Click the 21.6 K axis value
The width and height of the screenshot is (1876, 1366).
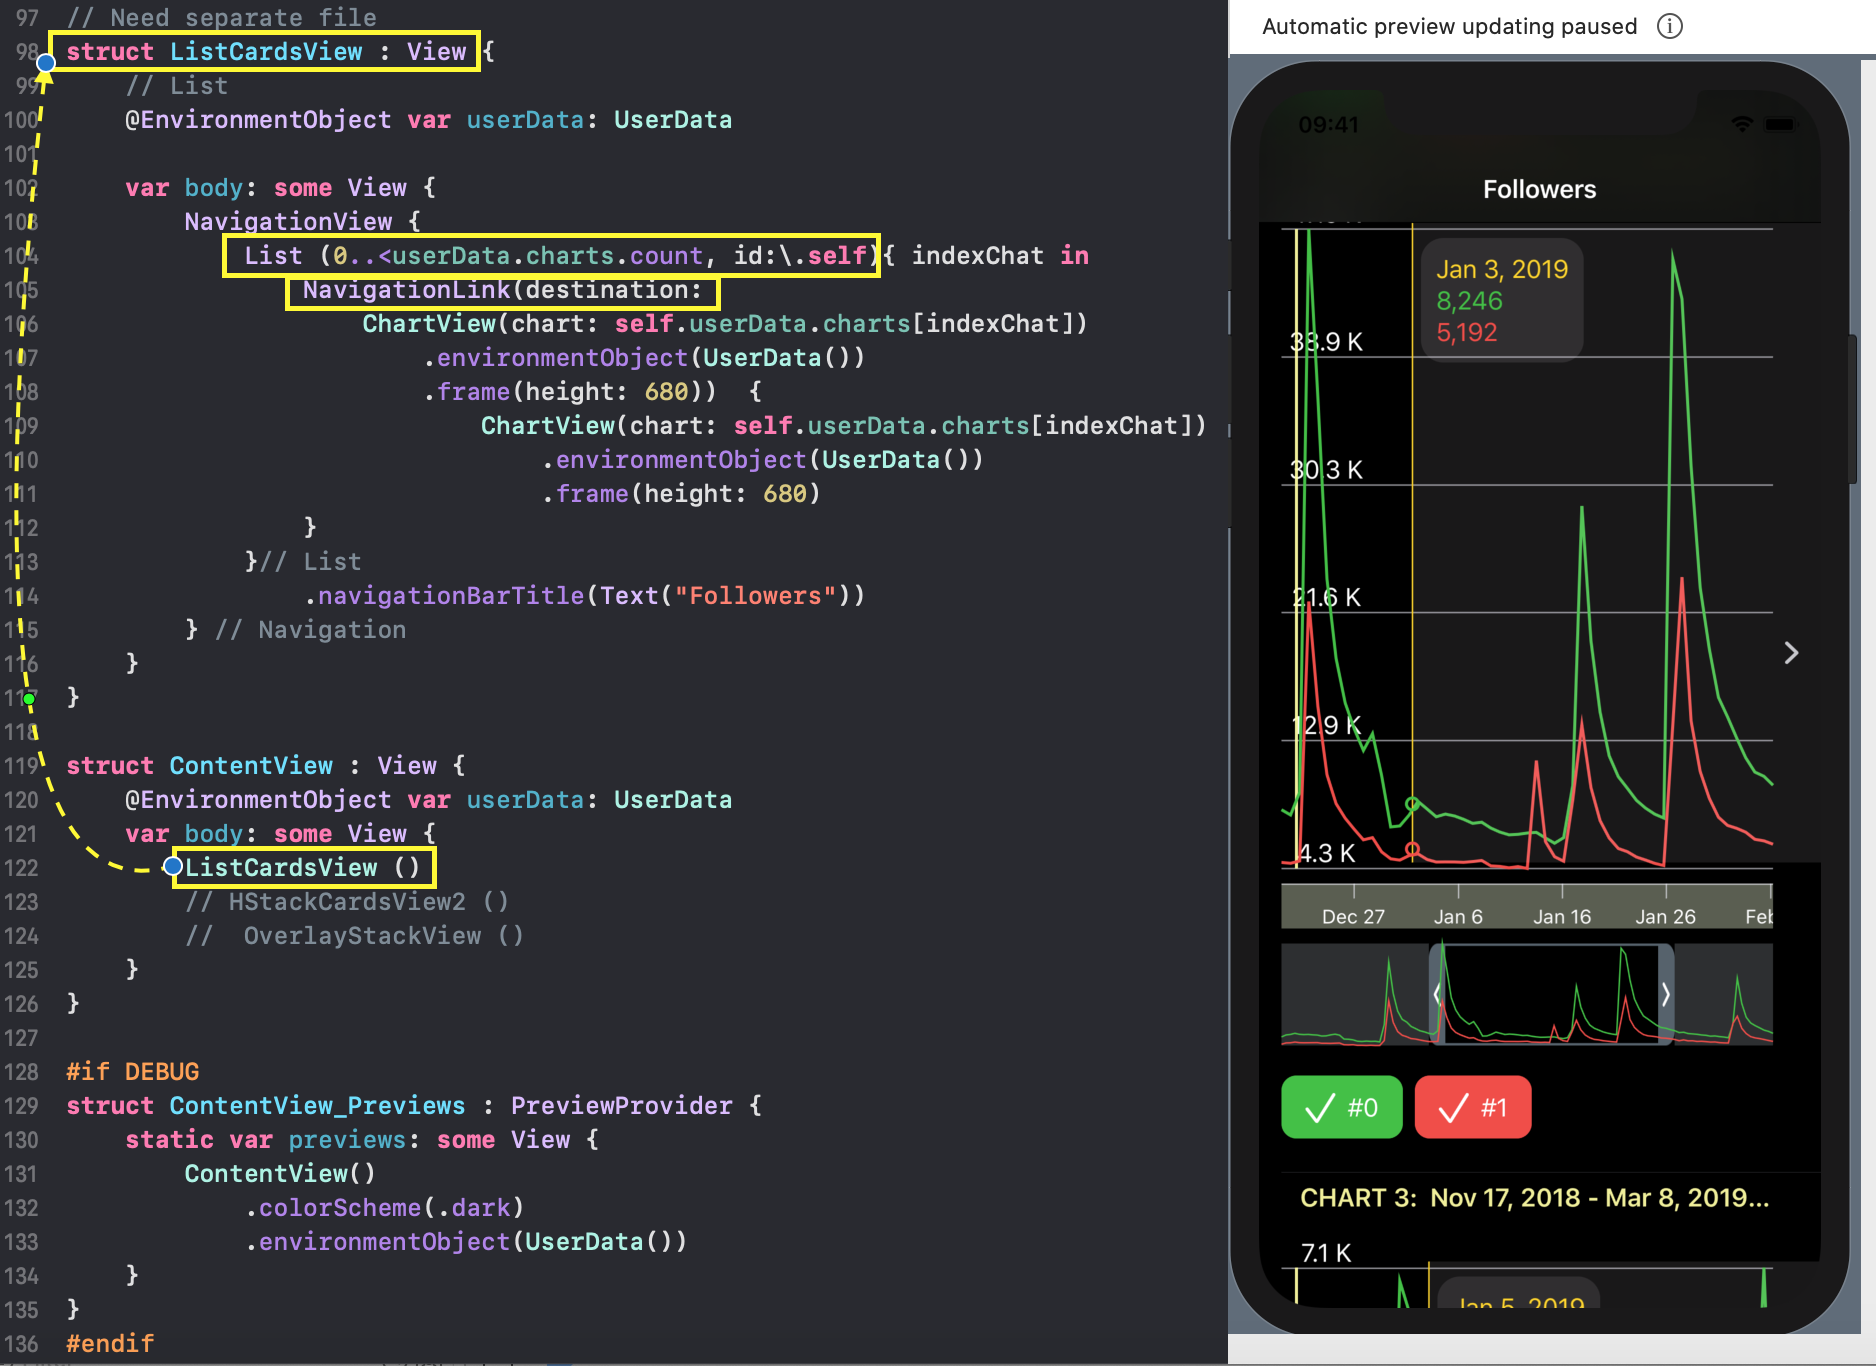pos(1327,598)
